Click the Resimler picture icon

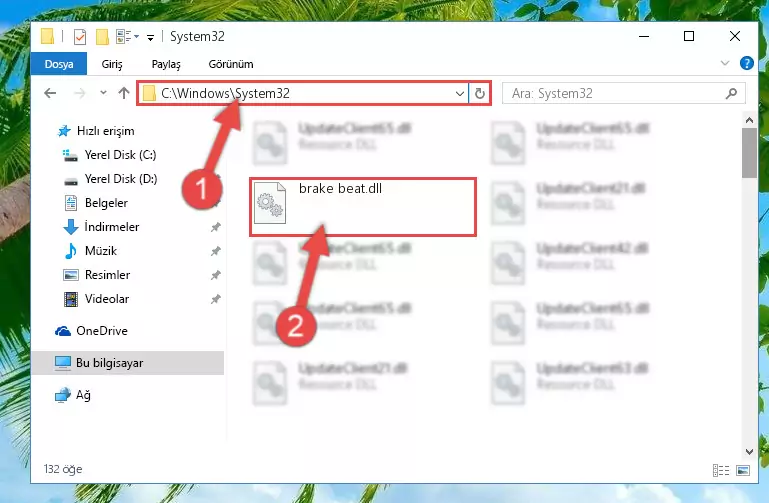pos(71,275)
